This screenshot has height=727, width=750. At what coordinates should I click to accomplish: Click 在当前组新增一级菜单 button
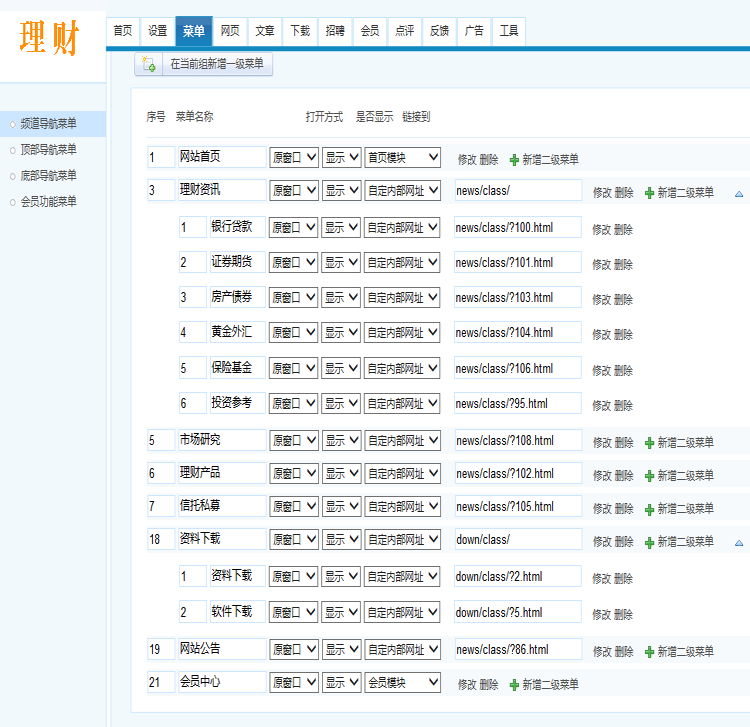pyautogui.click(x=216, y=64)
